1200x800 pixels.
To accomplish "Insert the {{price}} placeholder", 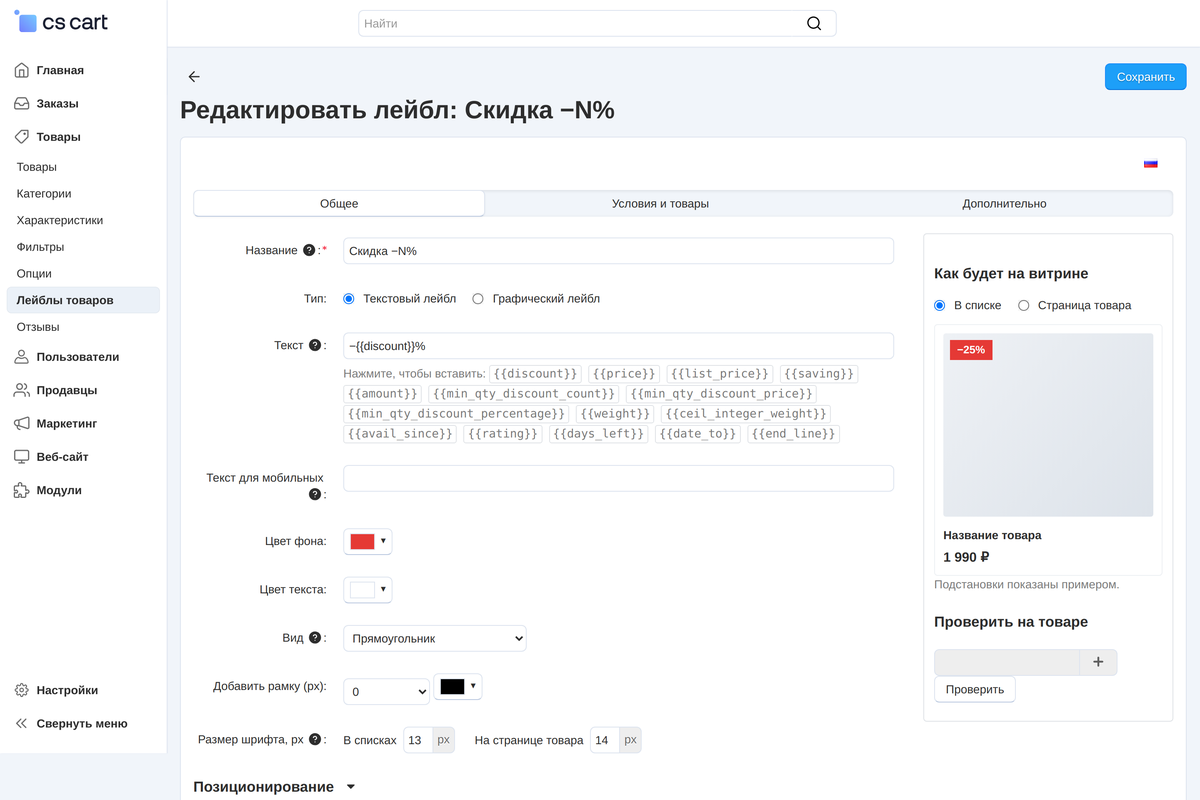I will 624,374.
